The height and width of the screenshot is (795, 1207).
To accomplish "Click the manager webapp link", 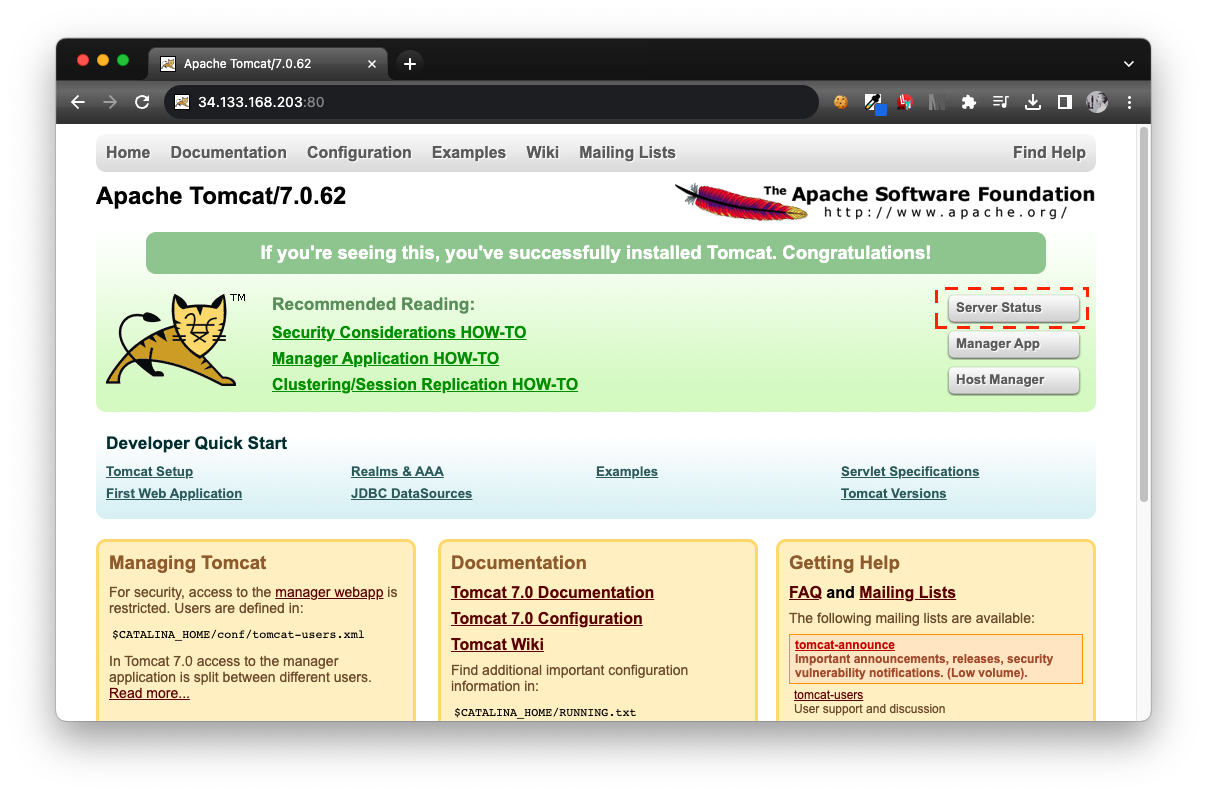I will point(329,593).
